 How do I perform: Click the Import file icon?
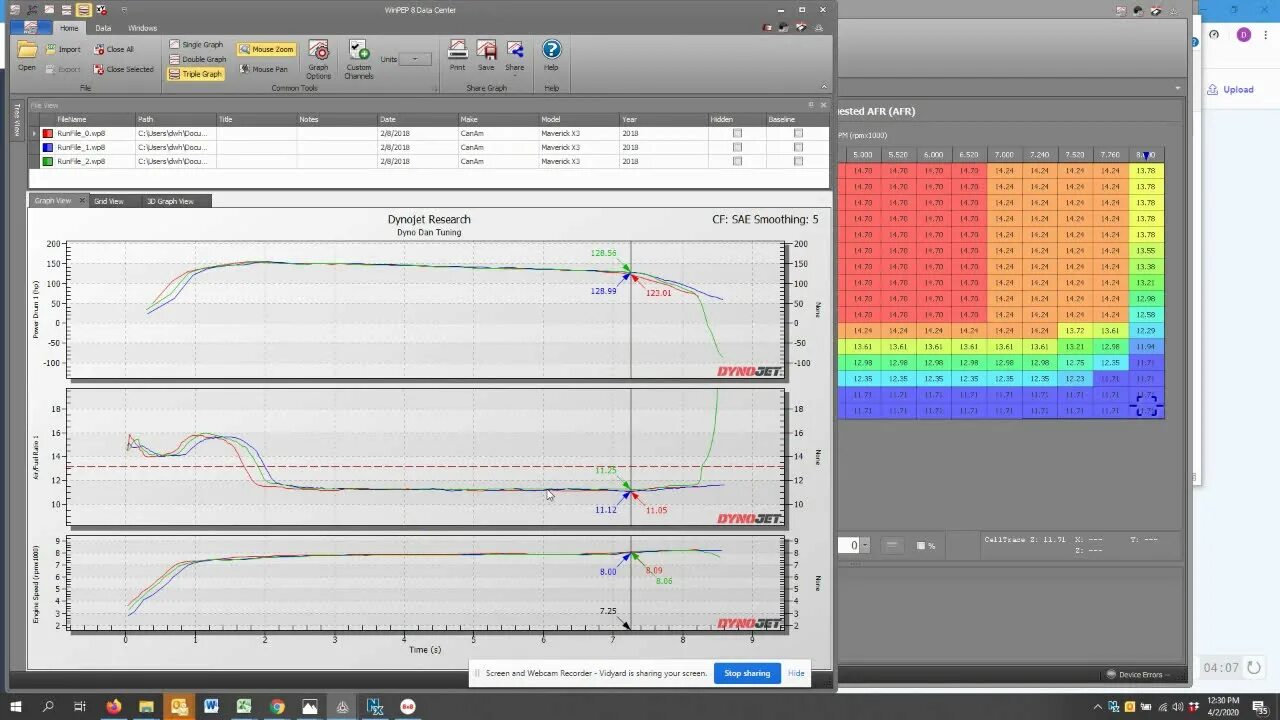(49, 49)
